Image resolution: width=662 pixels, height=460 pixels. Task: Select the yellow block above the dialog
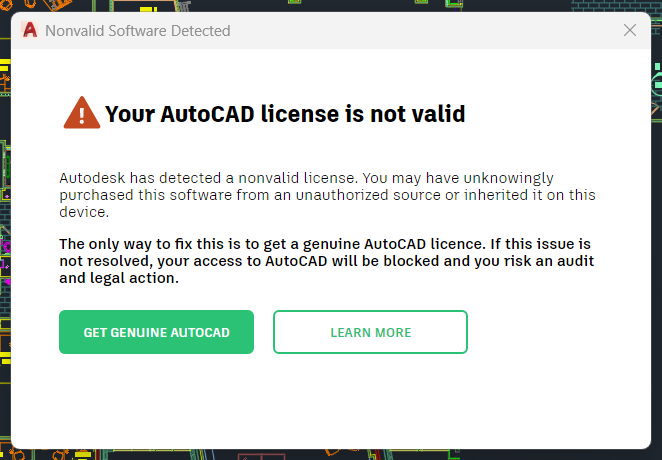point(149,8)
